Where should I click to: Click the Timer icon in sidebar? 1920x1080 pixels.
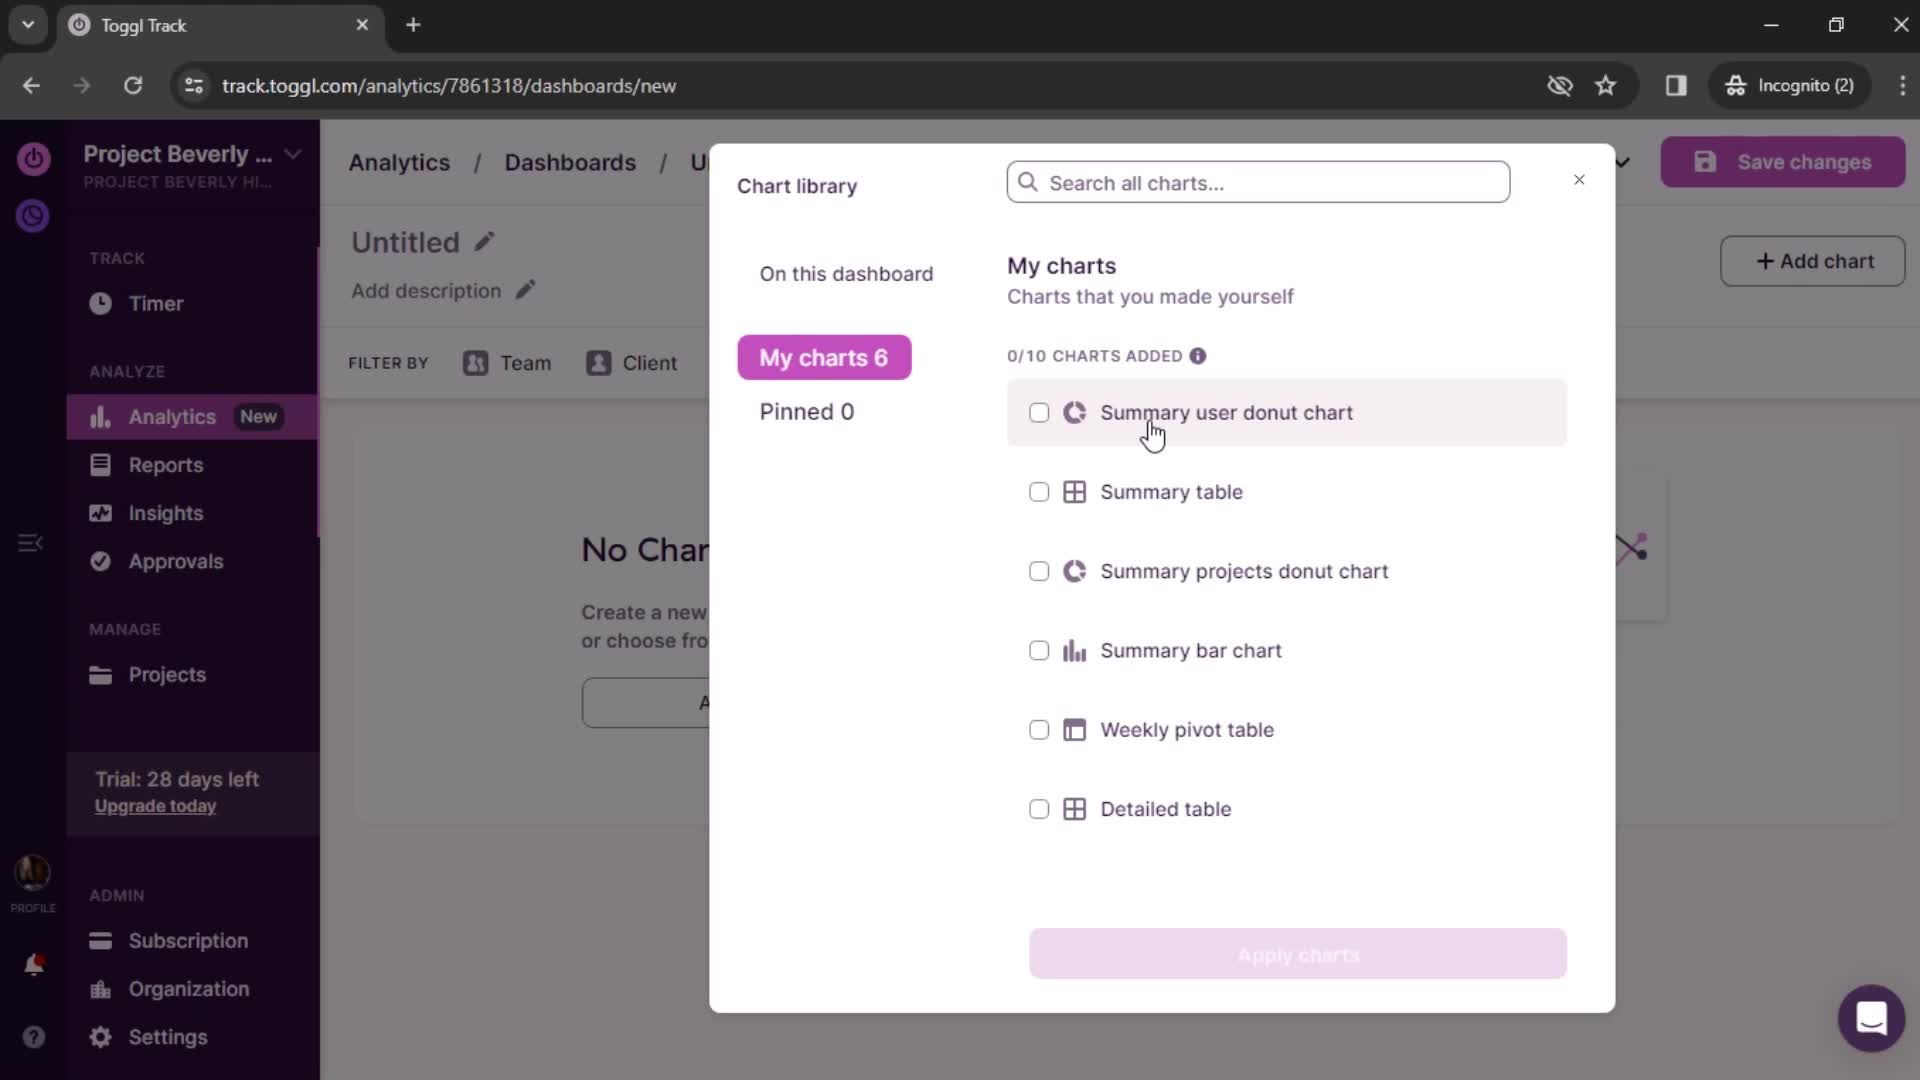(x=100, y=303)
